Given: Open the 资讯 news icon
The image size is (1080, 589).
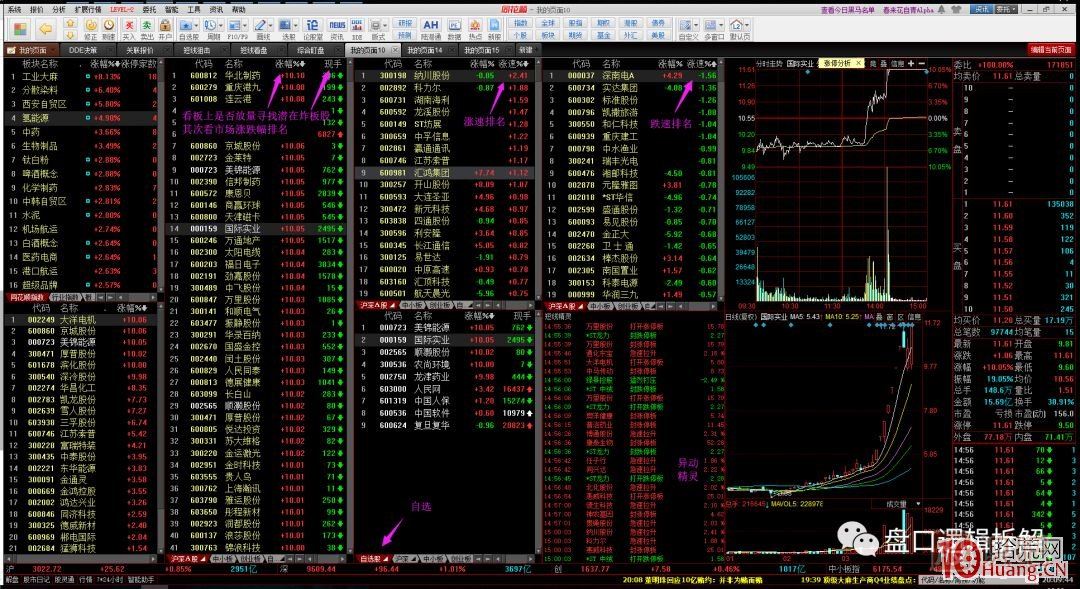Looking at the screenshot, I should pyautogui.click(x=337, y=26).
